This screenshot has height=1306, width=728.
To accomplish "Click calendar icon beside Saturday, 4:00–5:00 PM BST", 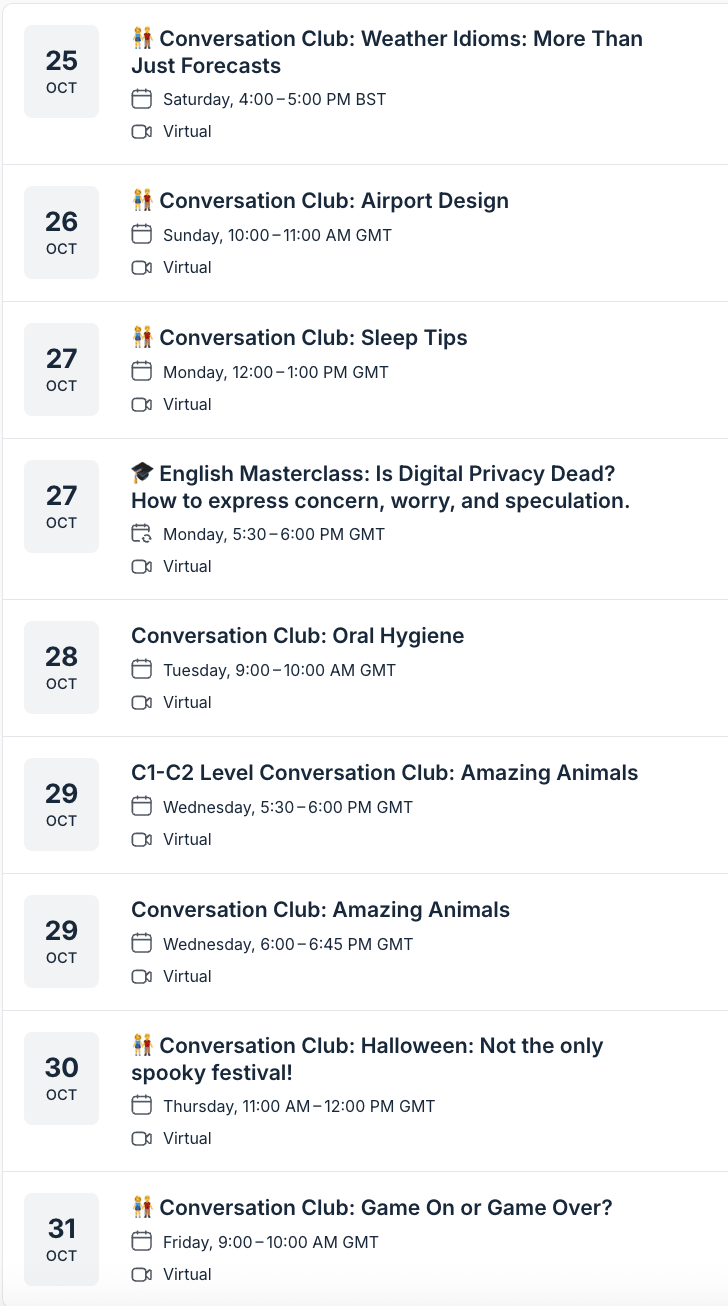I will [142, 99].
